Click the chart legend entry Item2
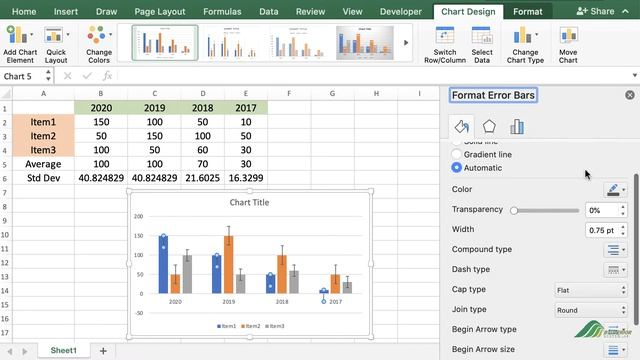This screenshot has height=360, width=640. 251,326
